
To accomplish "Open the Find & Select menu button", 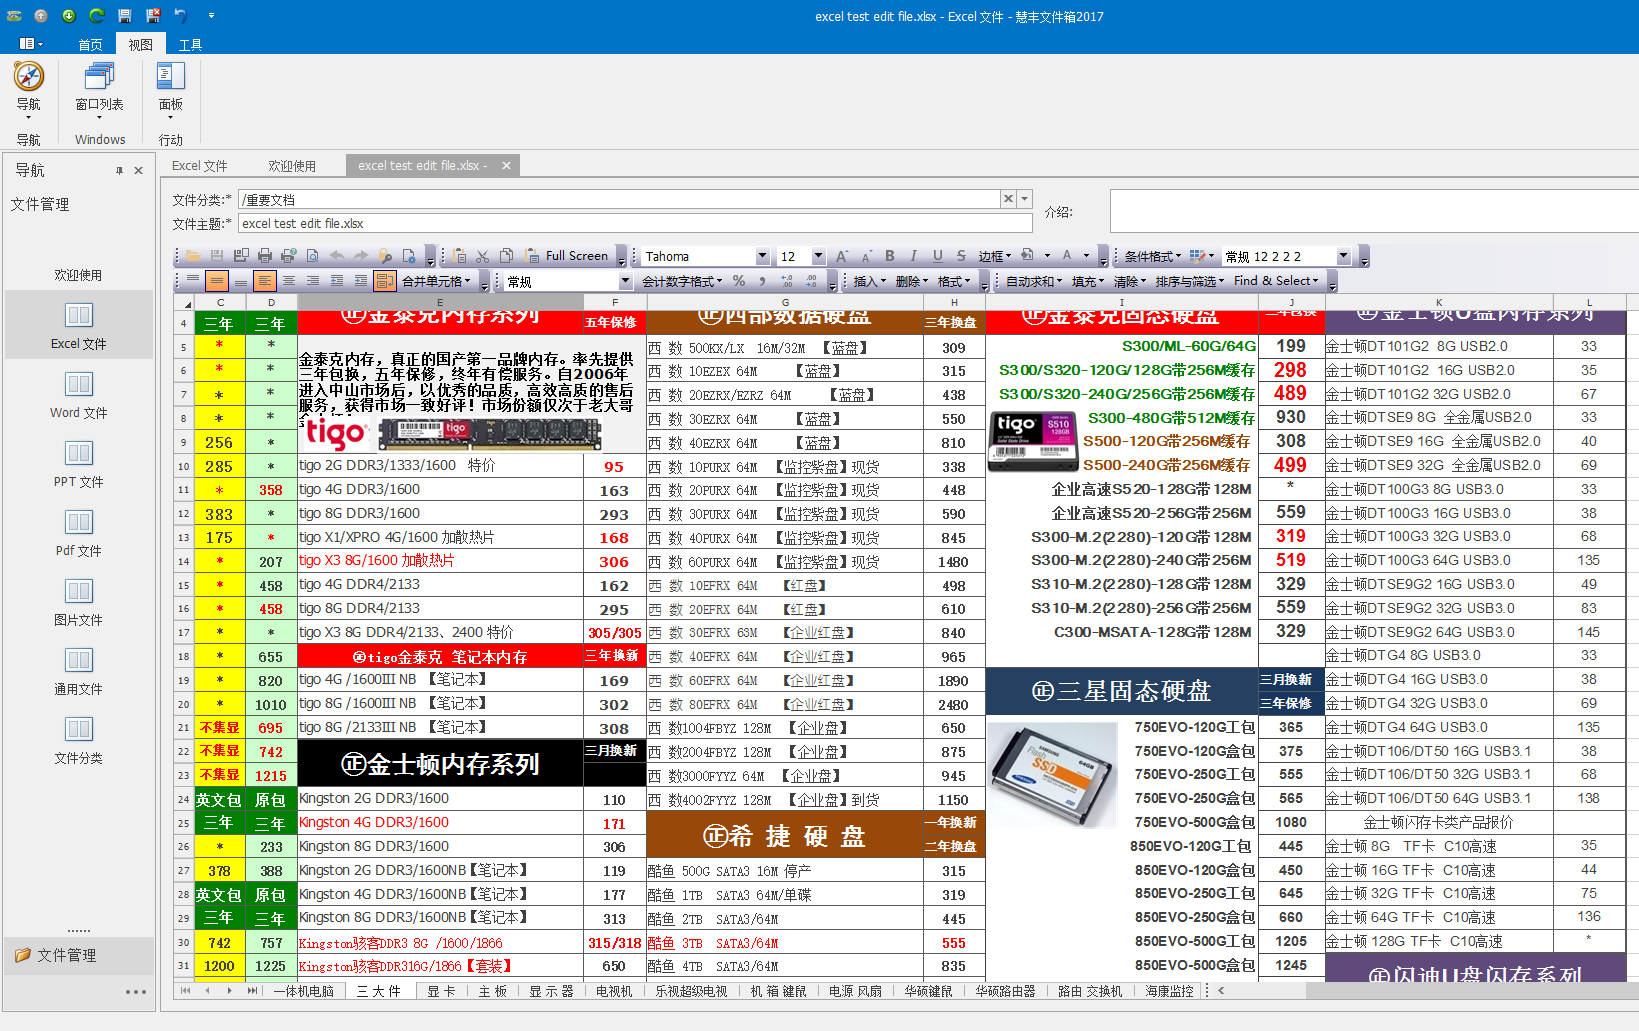I will pos(1276,281).
